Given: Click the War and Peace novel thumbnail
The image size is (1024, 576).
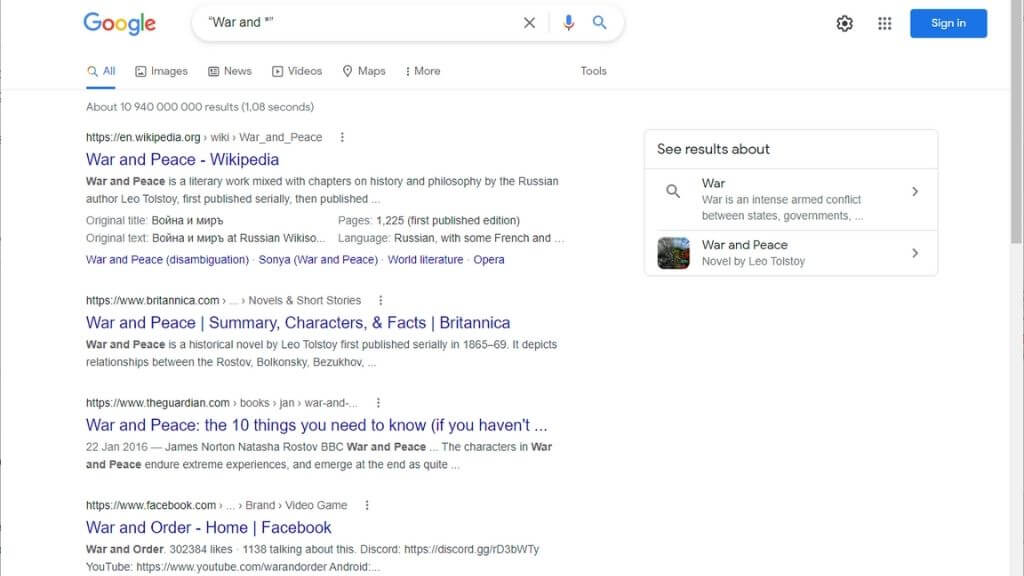Looking at the screenshot, I should coord(673,253).
